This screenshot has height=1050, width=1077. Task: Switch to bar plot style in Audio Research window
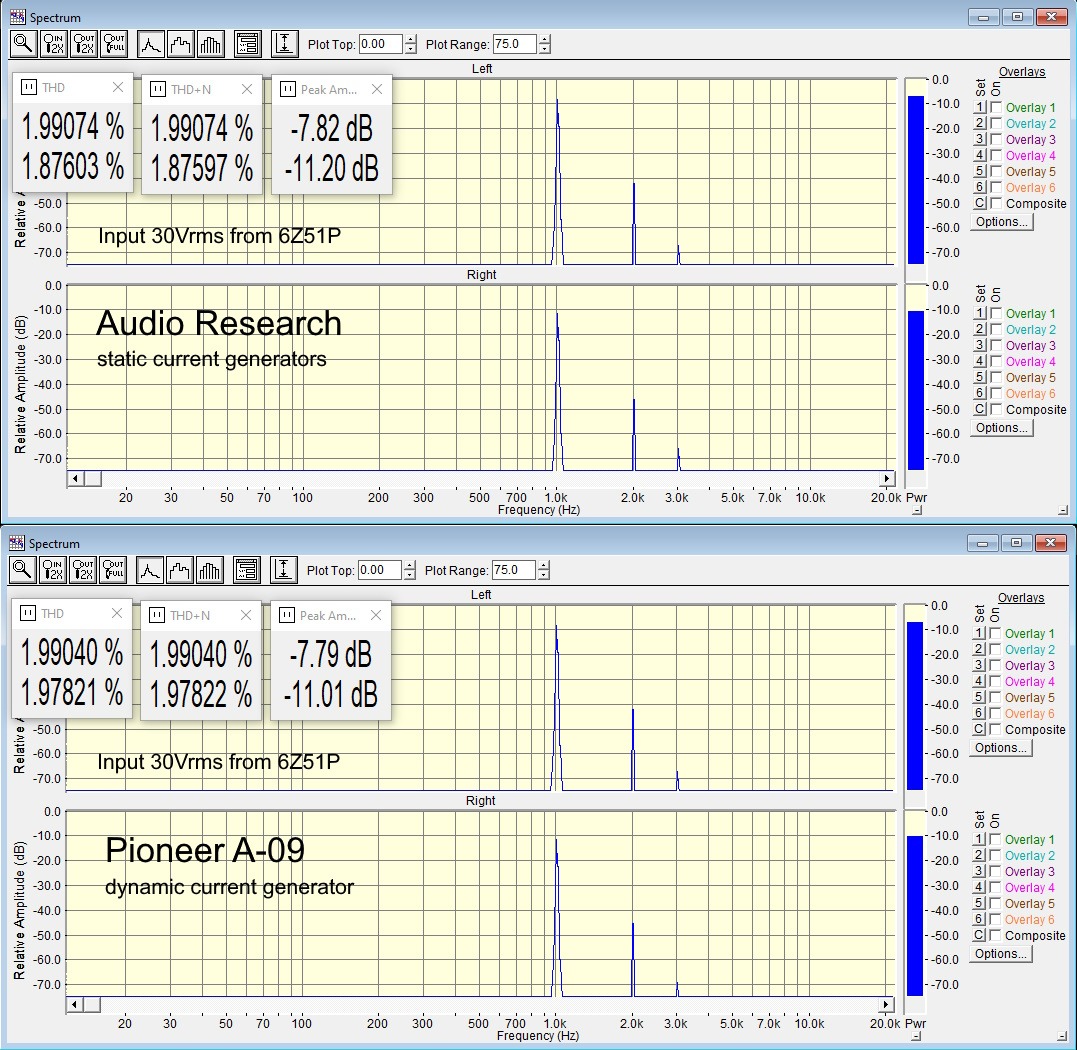click(211, 44)
